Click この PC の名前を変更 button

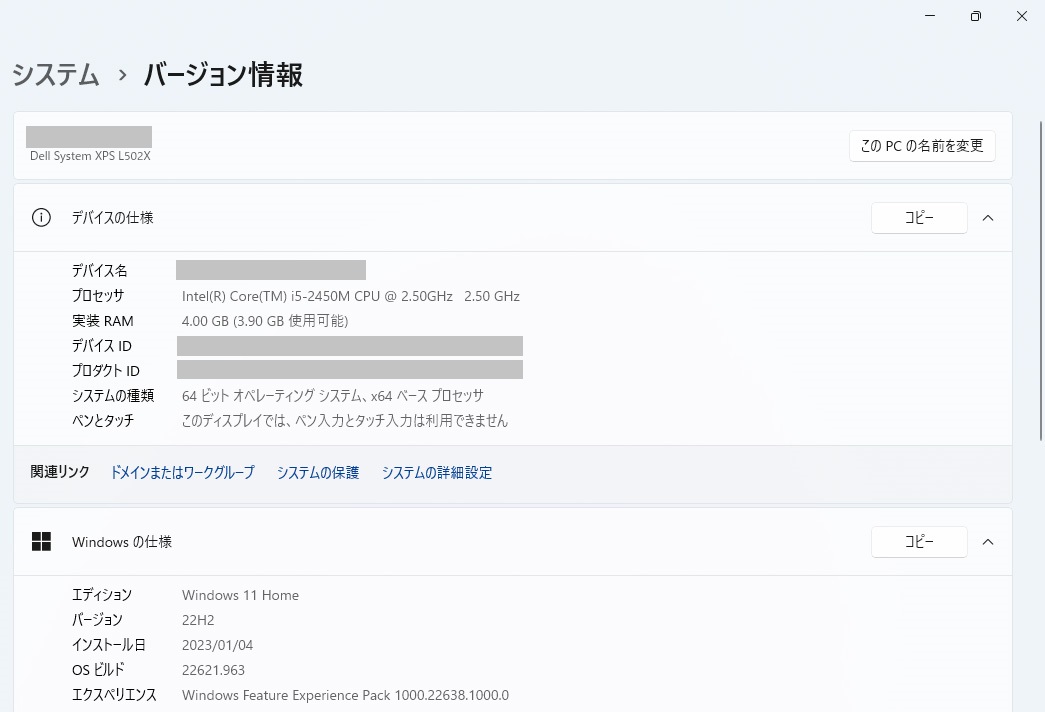pos(922,146)
